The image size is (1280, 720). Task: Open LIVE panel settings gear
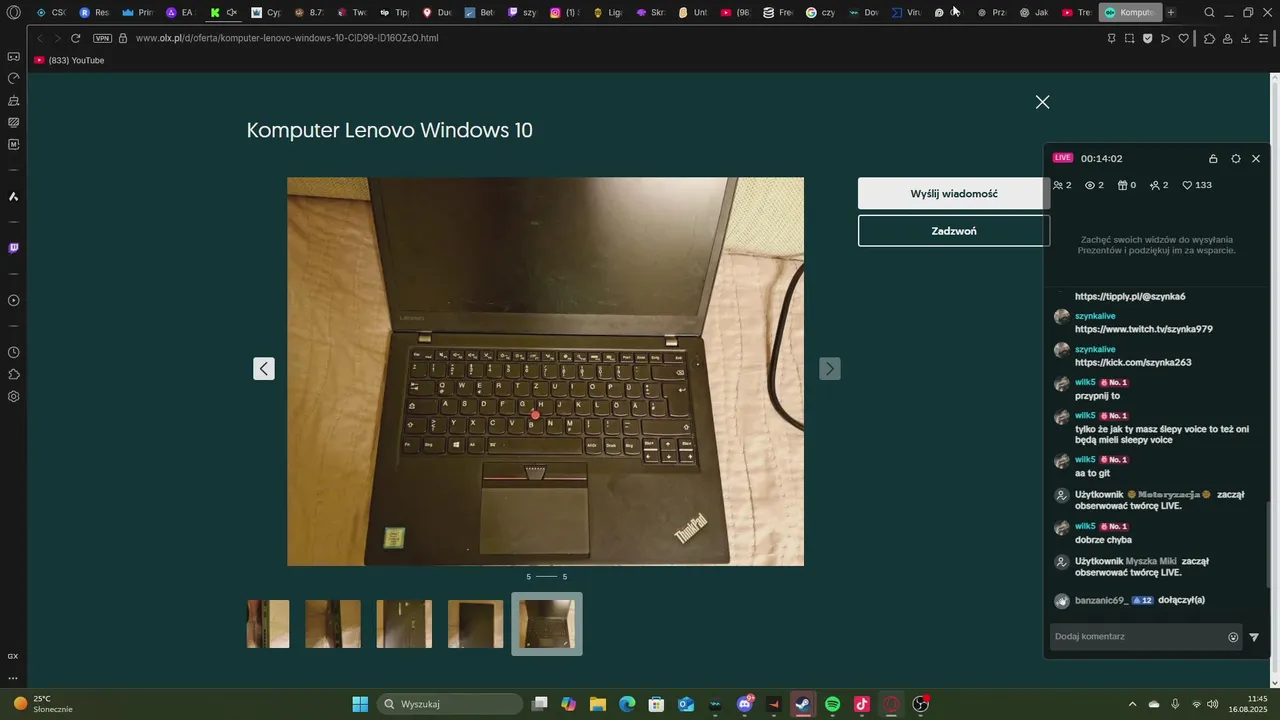(1236, 158)
